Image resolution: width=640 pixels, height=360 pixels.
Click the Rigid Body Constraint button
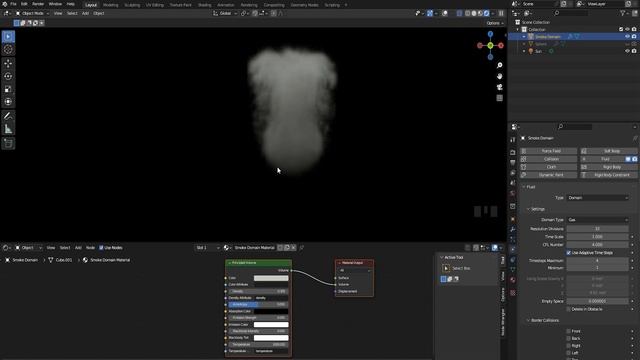click(x=609, y=175)
